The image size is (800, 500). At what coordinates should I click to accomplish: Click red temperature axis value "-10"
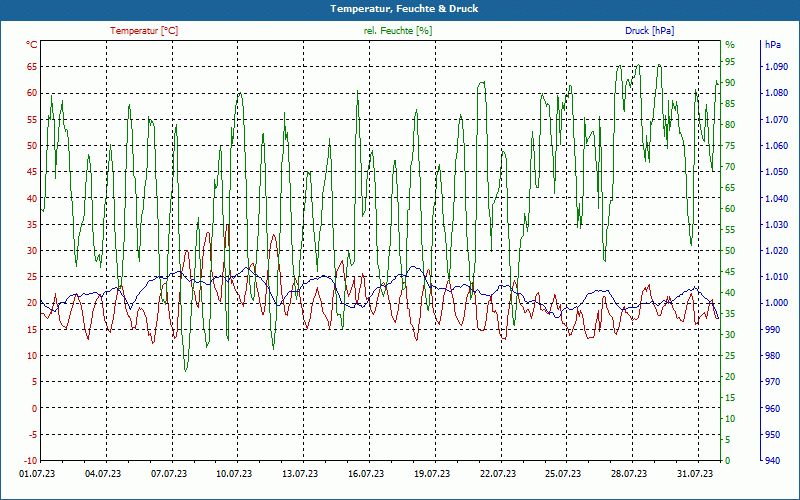(x=31, y=461)
